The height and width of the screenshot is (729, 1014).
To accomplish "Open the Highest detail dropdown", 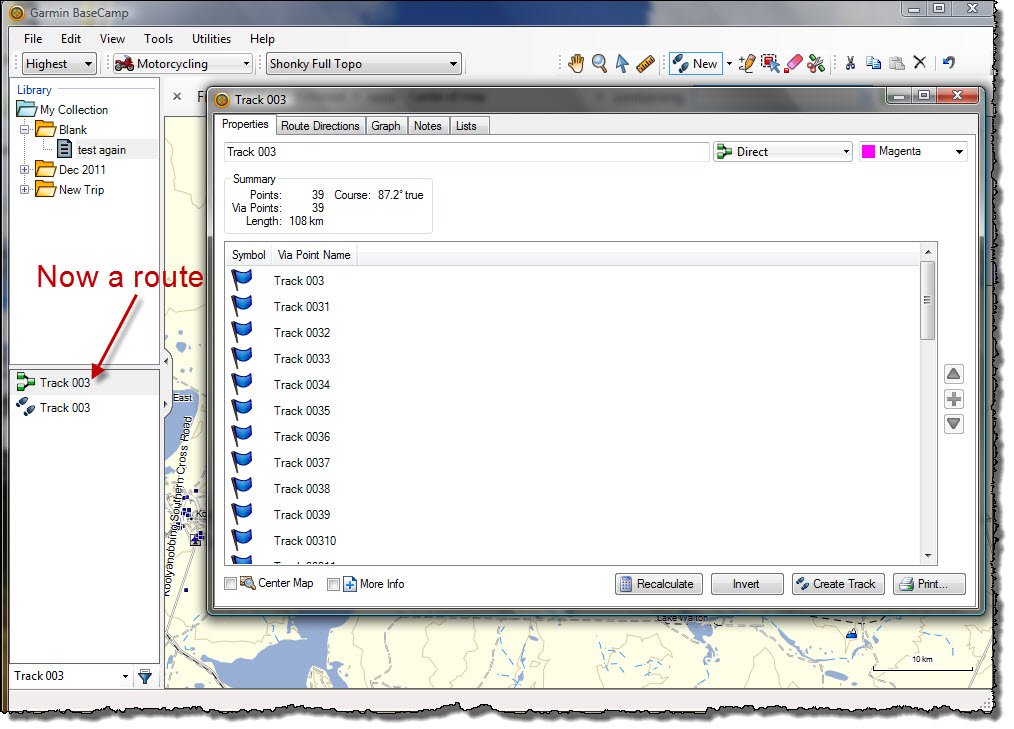I will (59, 63).
